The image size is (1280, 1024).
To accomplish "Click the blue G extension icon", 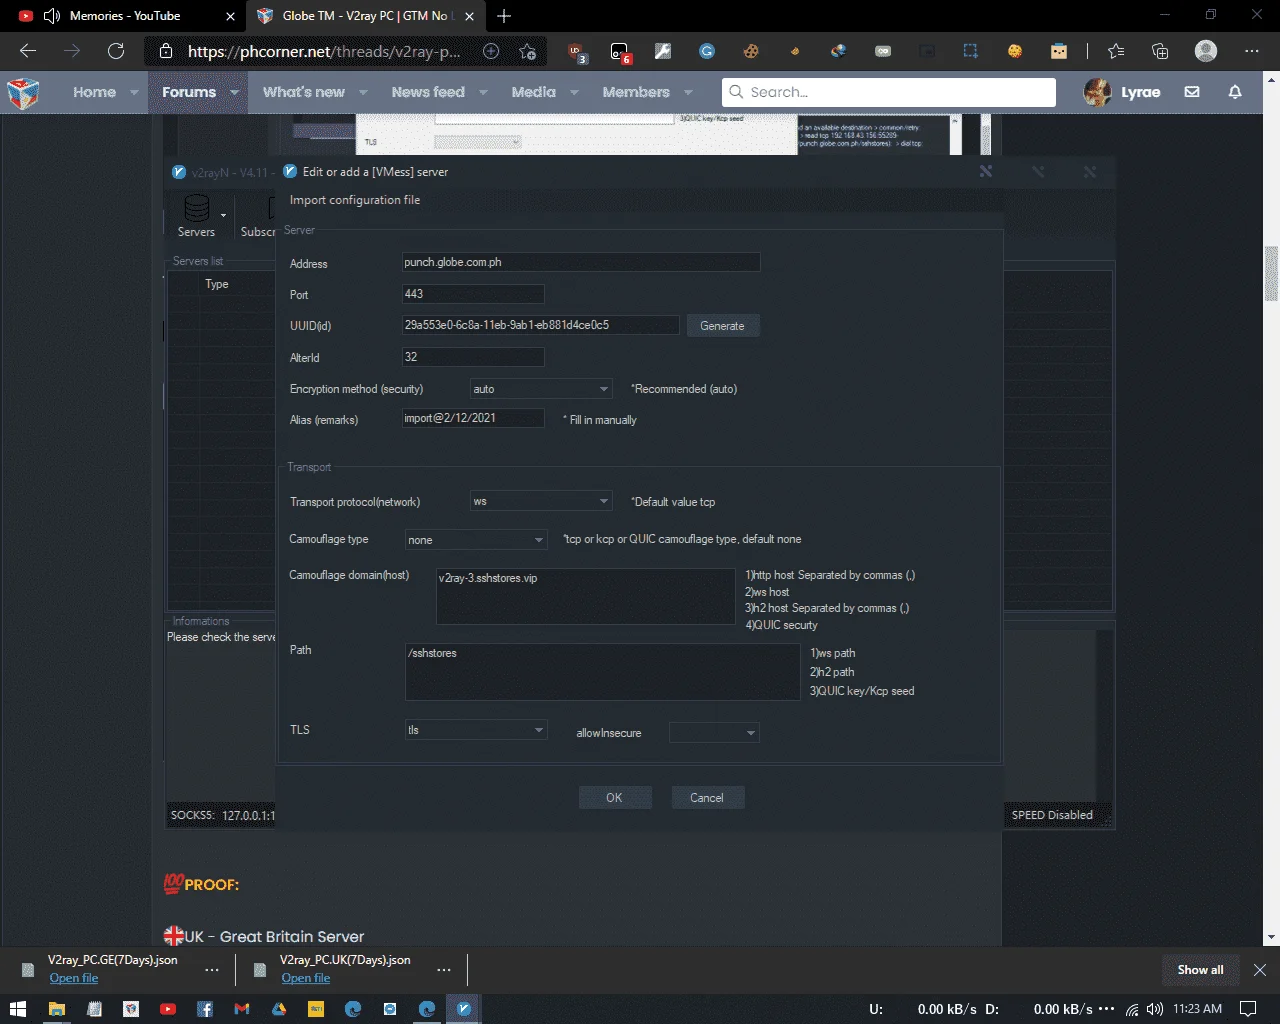I will click(x=707, y=51).
